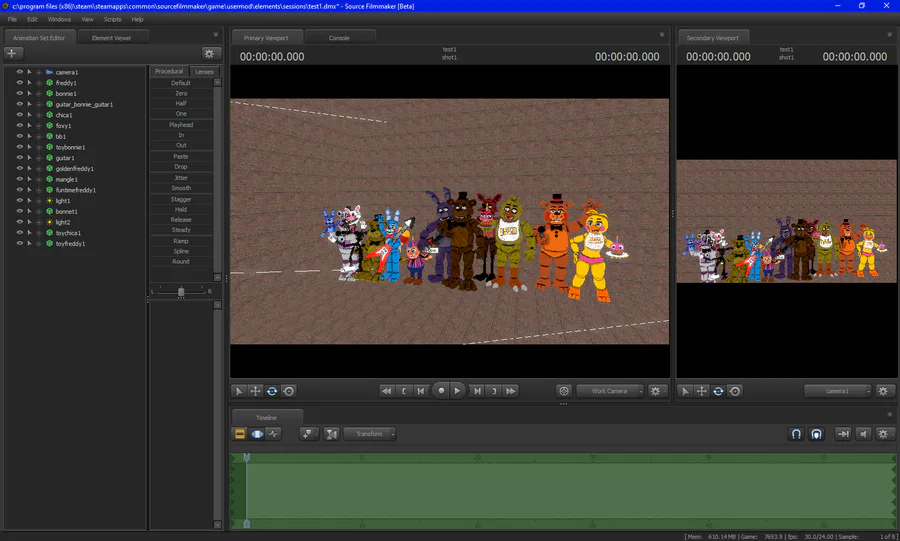Hide foxy1 with its eye icon
The image size is (900, 541).
coord(20,125)
